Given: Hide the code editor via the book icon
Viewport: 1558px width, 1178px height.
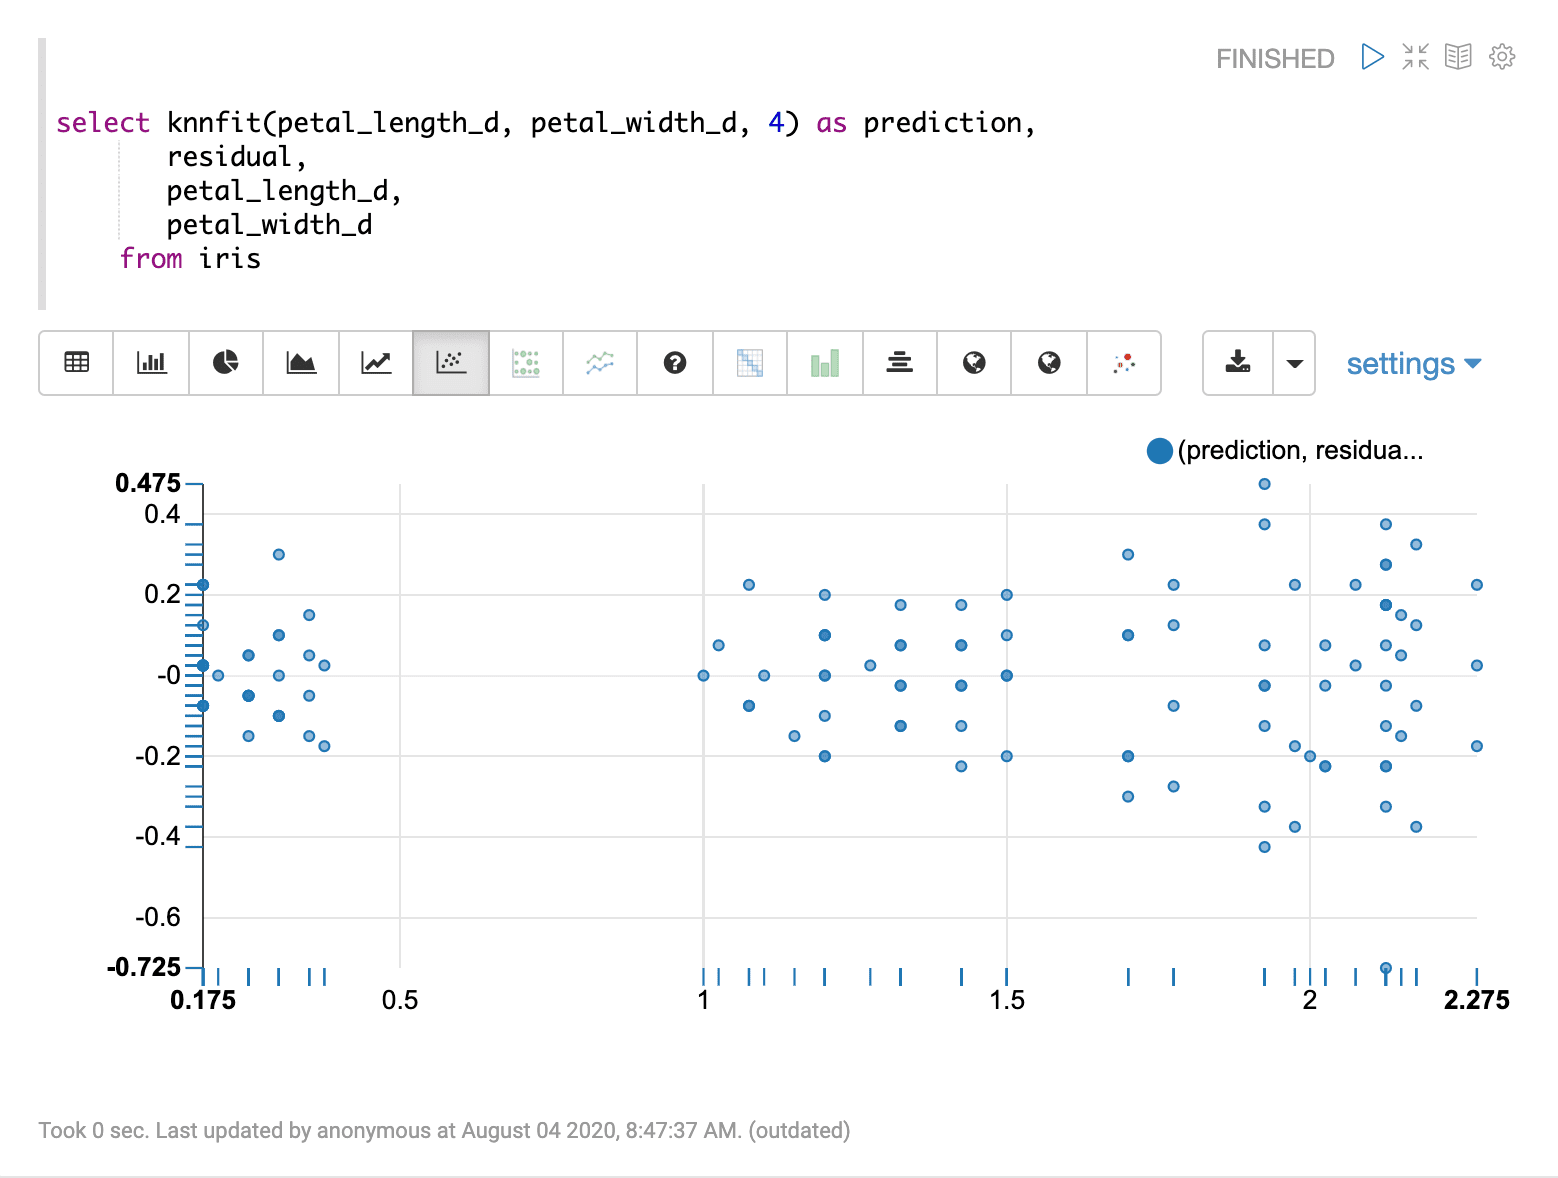Looking at the screenshot, I should (1458, 57).
